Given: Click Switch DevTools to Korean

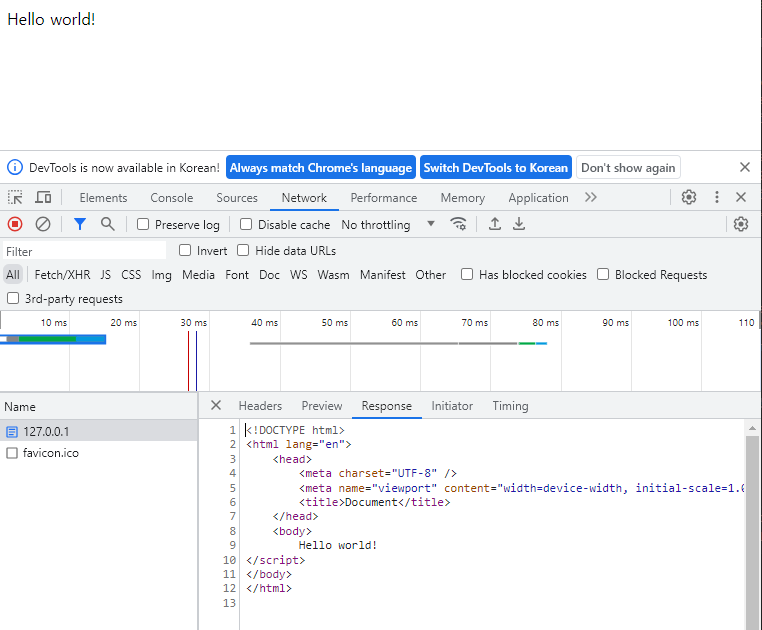Looking at the screenshot, I should coord(496,167).
